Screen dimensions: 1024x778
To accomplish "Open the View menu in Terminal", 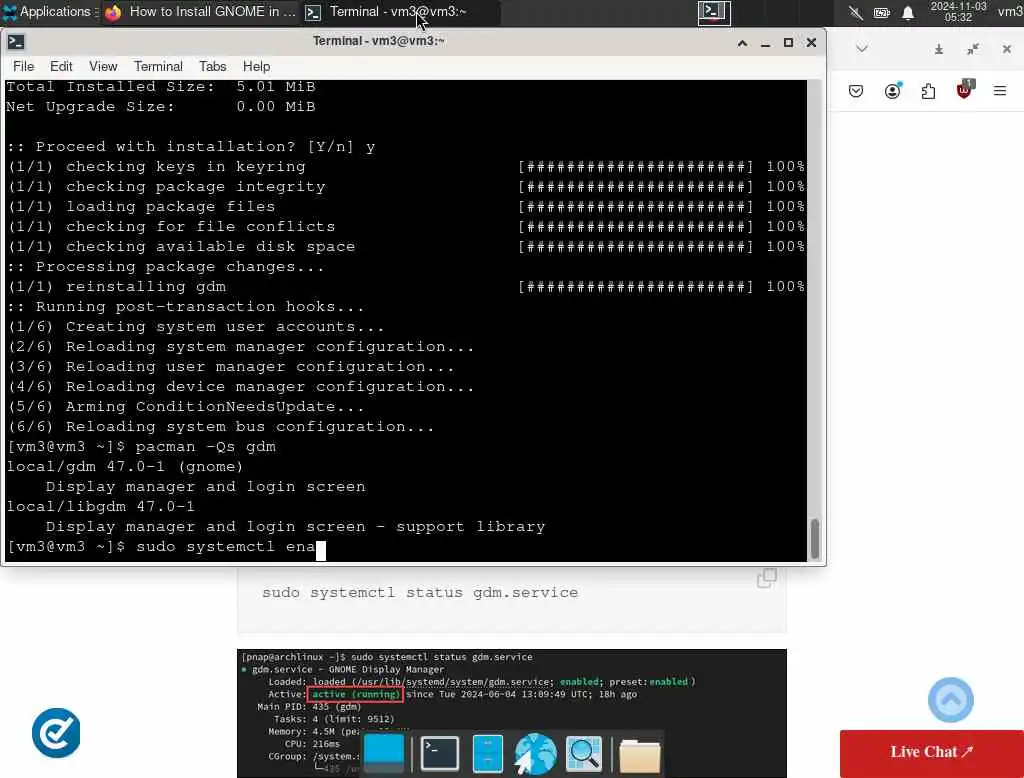I will point(103,67).
